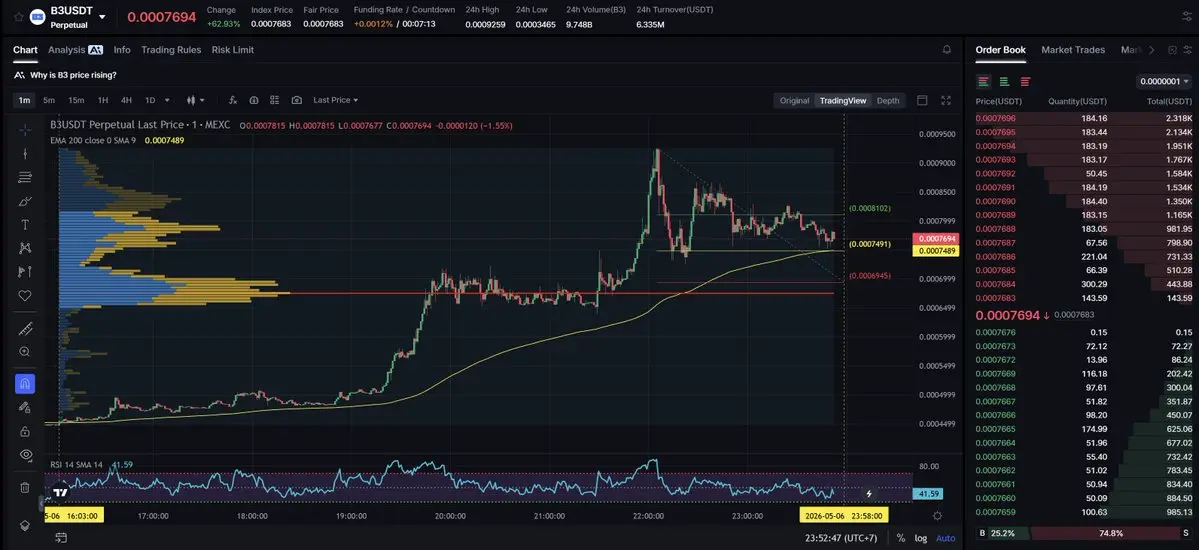Select the text annotation tool
Image resolution: width=1199 pixels, height=550 pixels.
pos(25,225)
